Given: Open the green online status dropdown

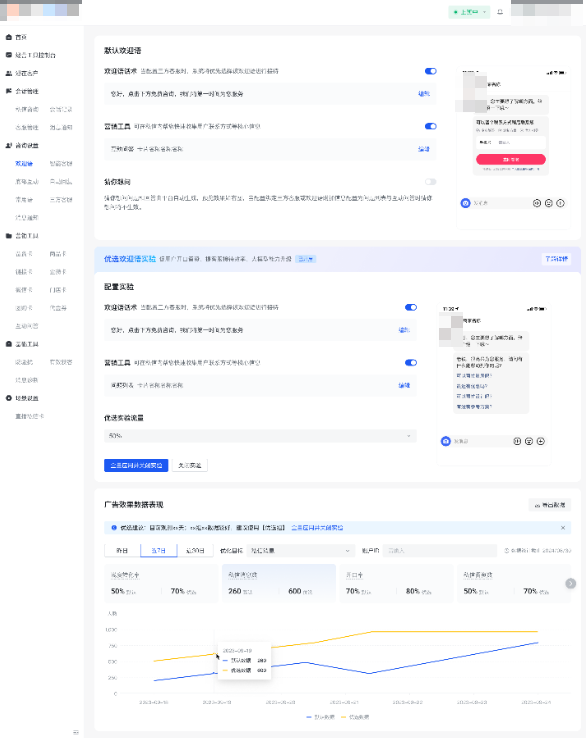Looking at the screenshot, I should tap(469, 12).
